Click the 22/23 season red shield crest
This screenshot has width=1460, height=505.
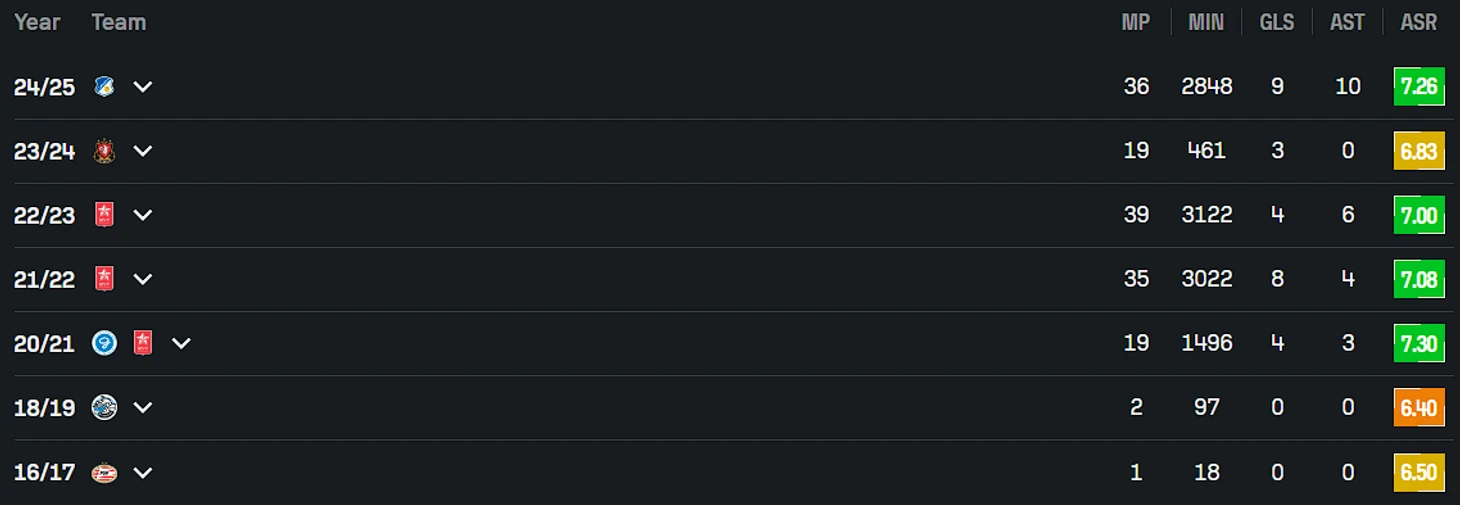pyautogui.click(x=104, y=215)
